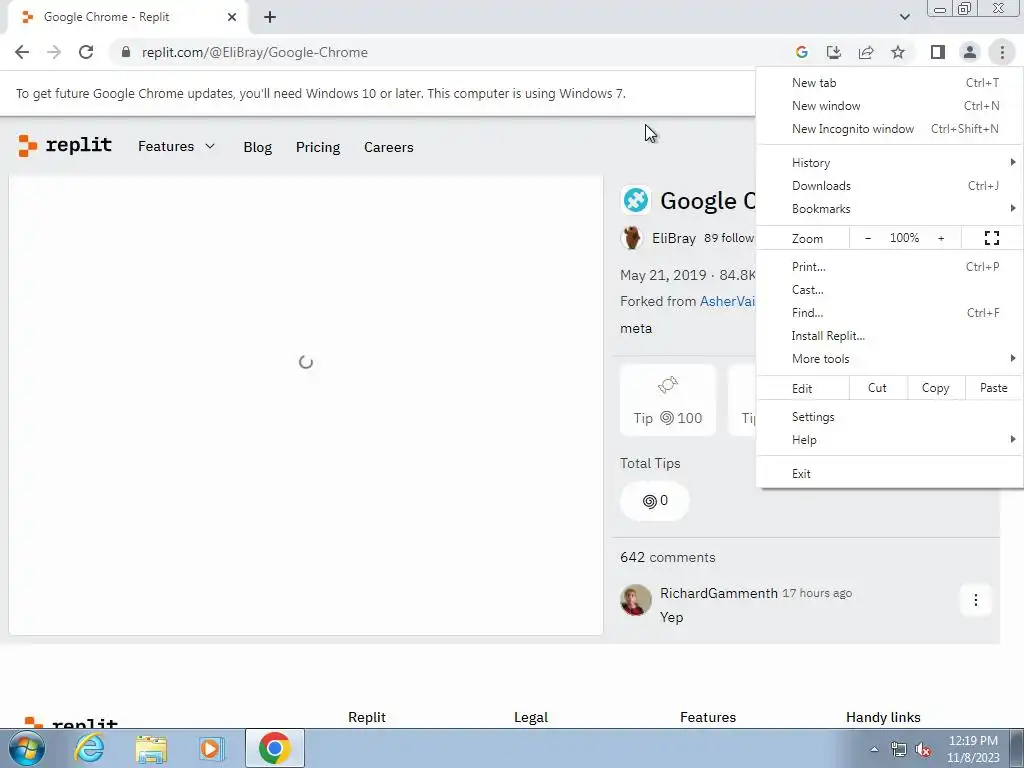
Task: Bookmark this tab with the star
Action: coord(898,52)
